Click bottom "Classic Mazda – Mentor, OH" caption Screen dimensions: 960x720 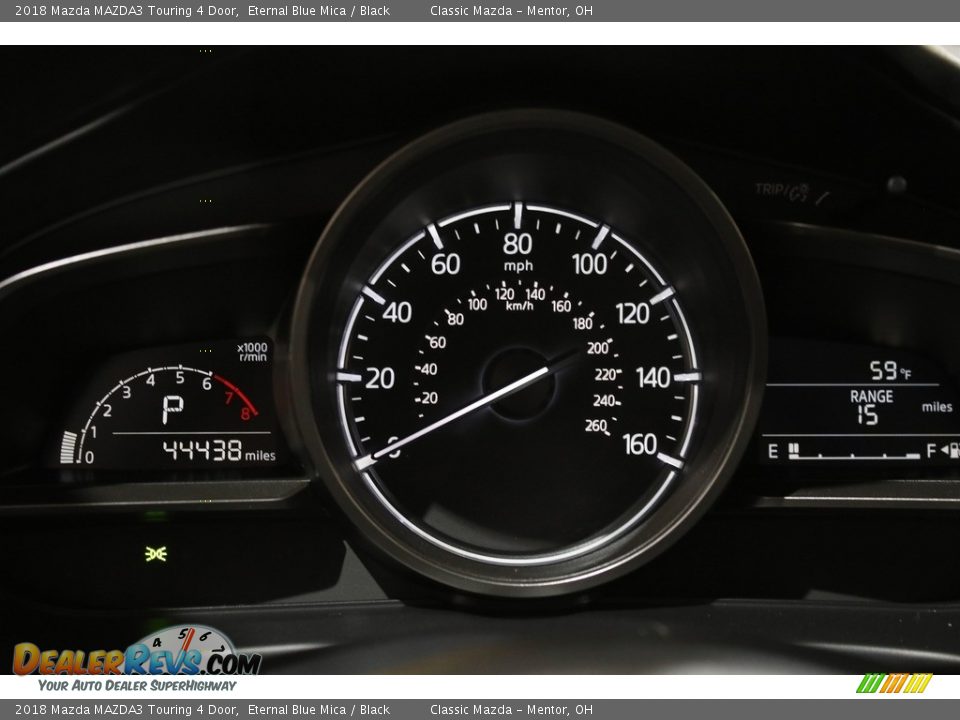pos(511,710)
